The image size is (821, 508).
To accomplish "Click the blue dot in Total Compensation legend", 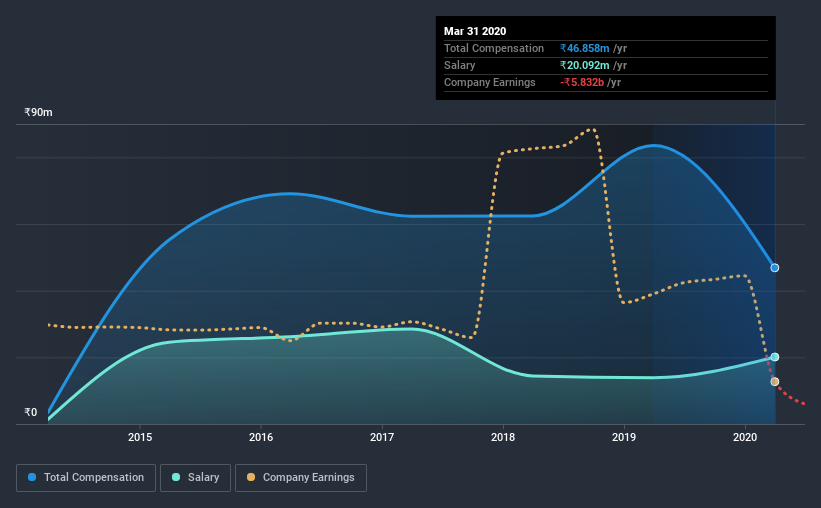I will [x=32, y=477].
